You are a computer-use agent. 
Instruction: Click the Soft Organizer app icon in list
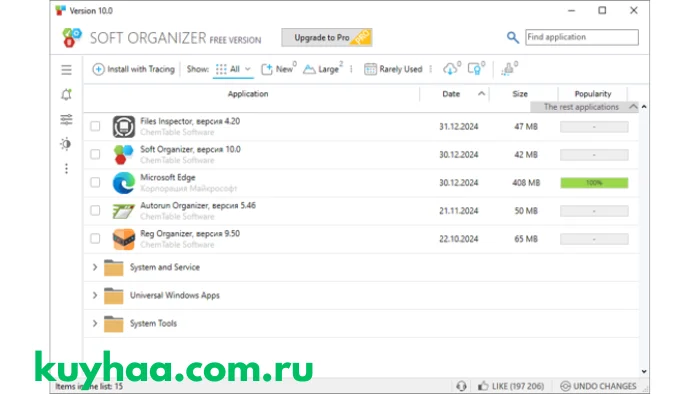[x=123, y=154]
